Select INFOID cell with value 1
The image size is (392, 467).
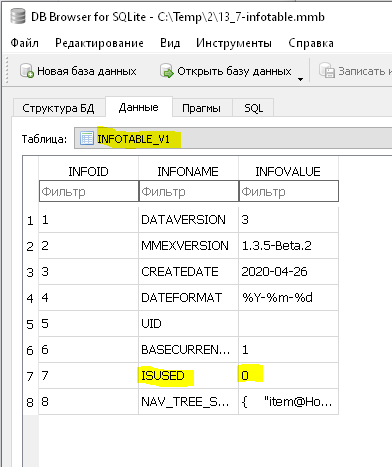pyautogui.click(x=88, y=220)
